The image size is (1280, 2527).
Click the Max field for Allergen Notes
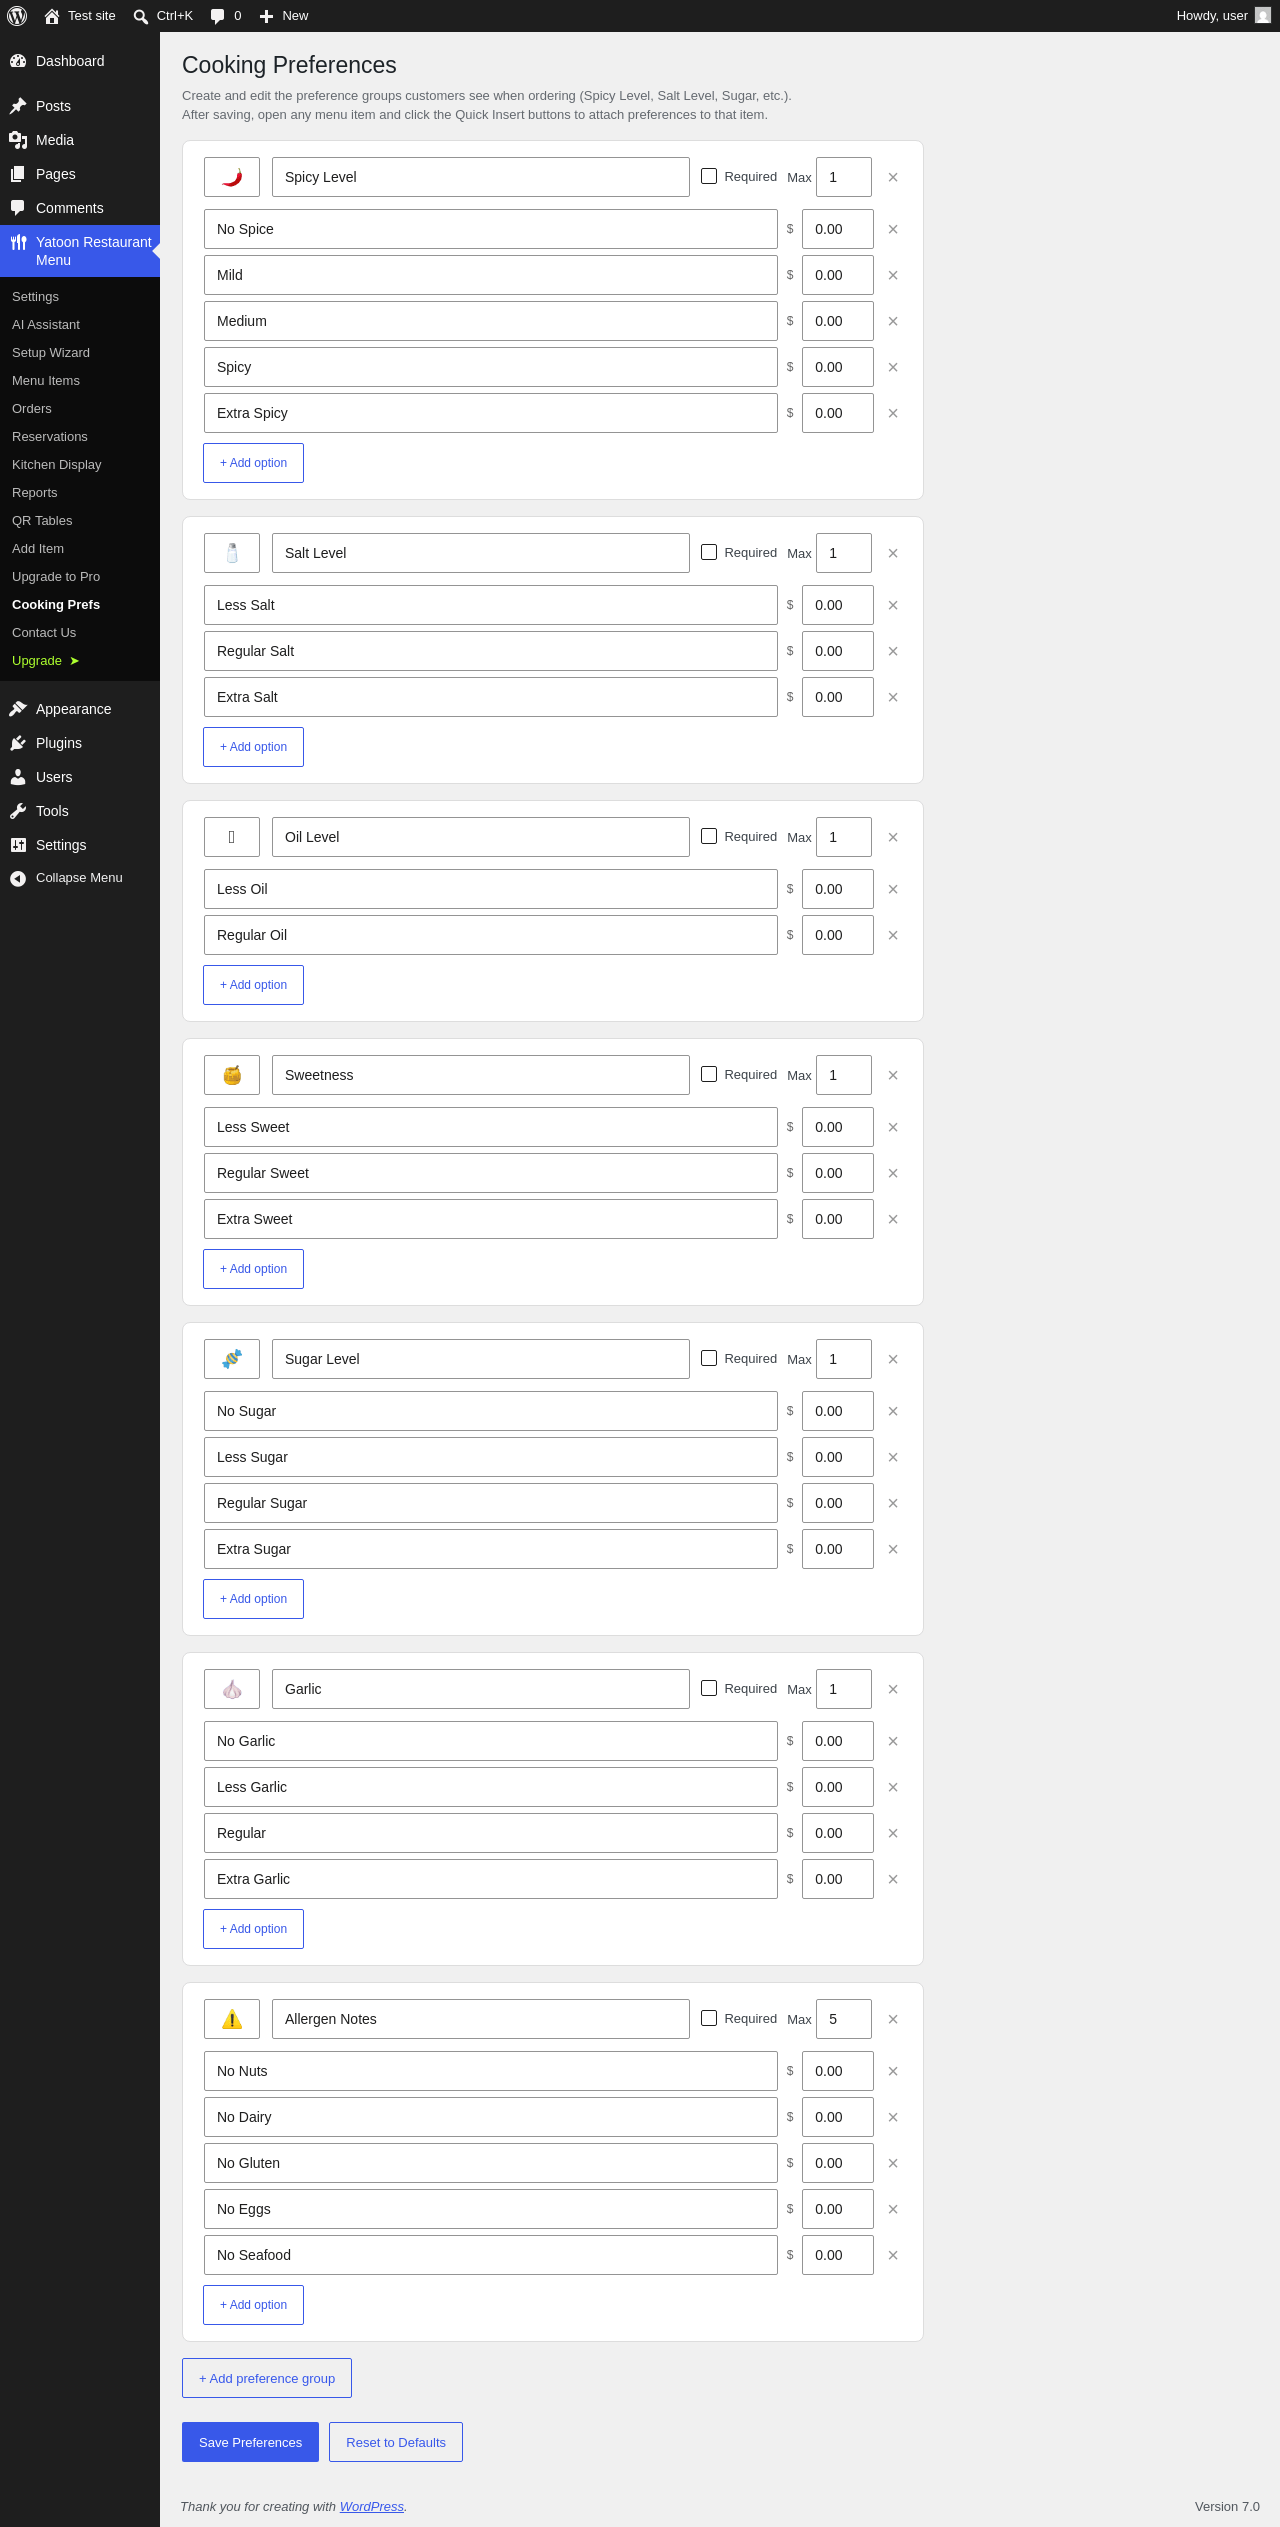click(844, 2019)
